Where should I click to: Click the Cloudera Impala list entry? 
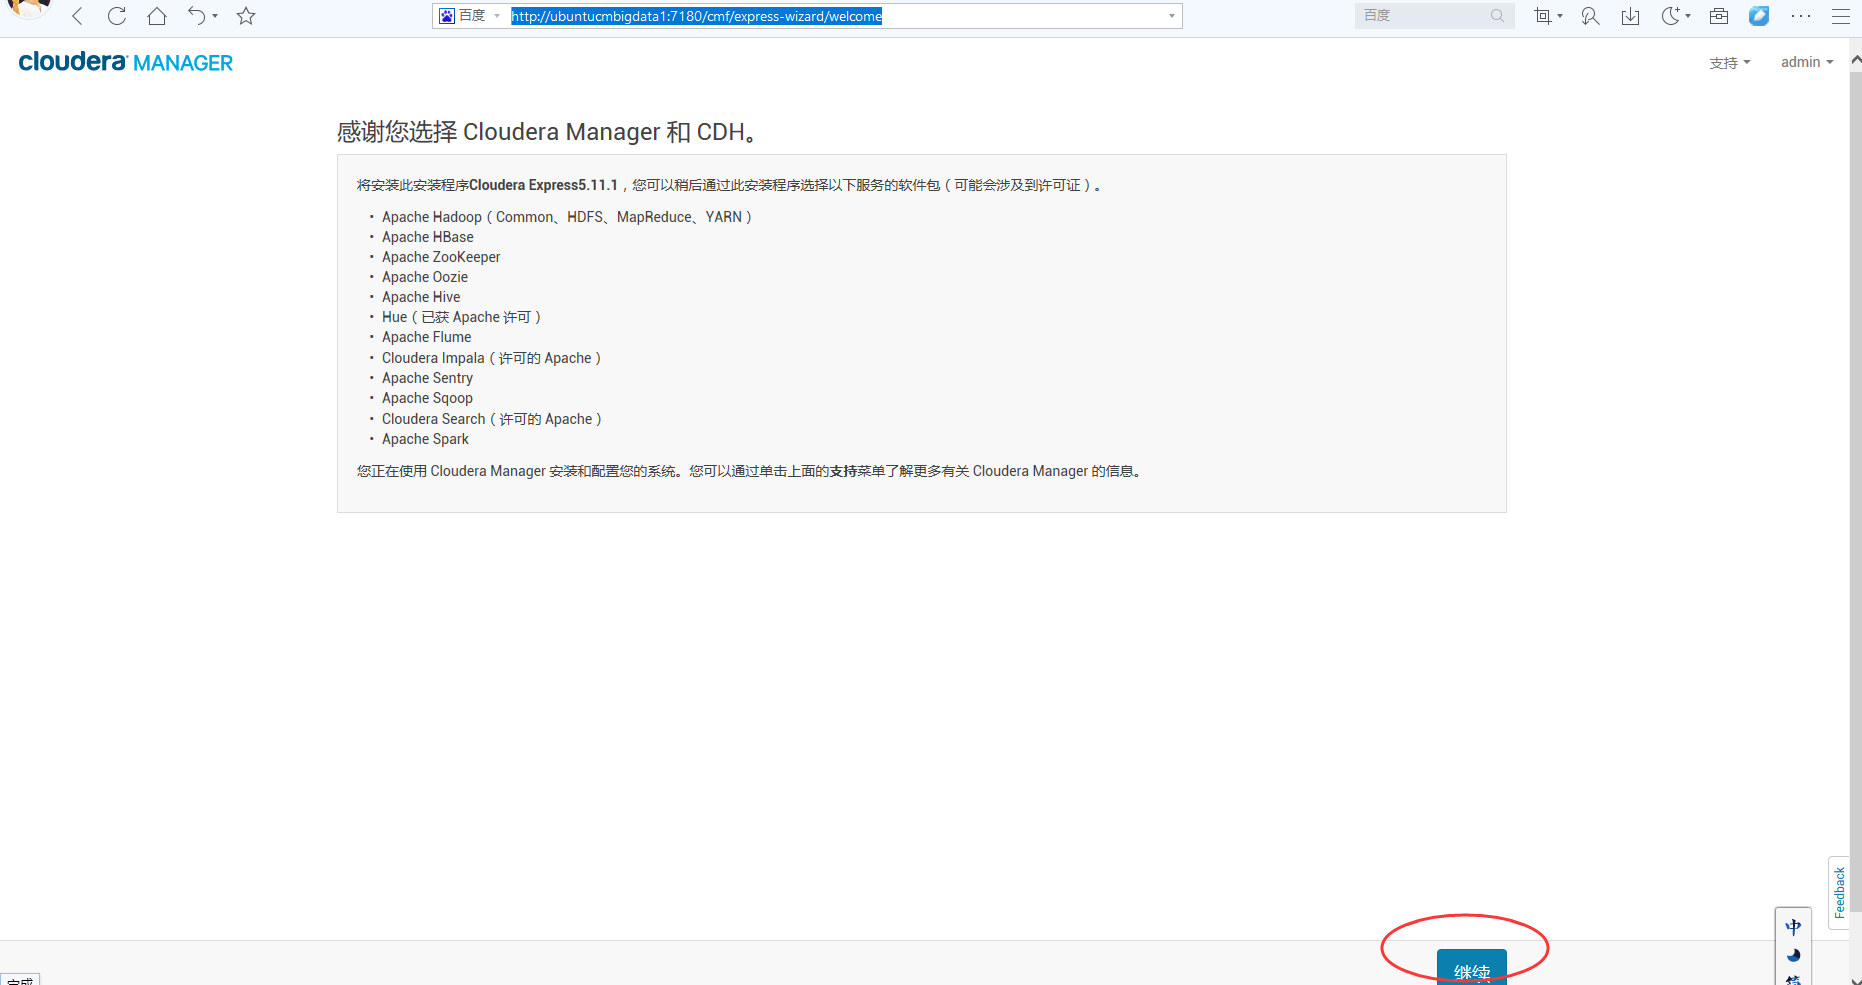click(x=491, y=358)
